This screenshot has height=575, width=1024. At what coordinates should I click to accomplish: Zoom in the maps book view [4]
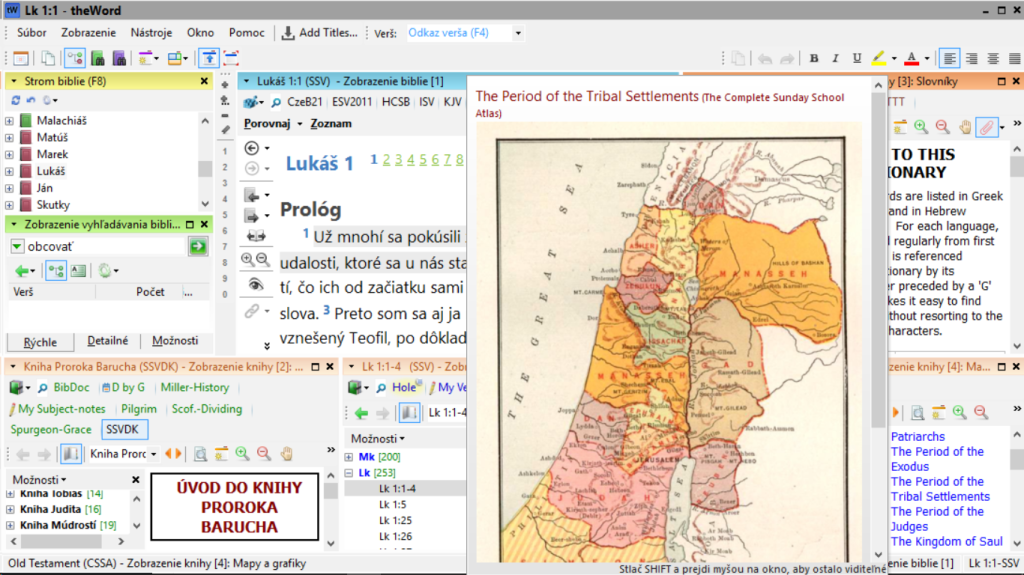pos(959,412)
